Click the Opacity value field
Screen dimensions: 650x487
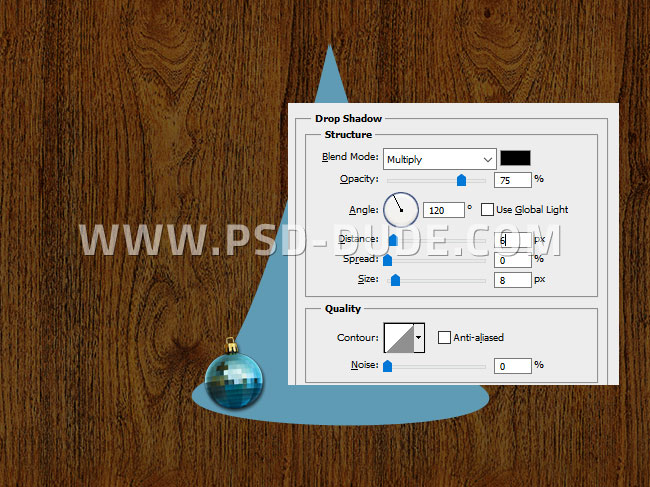pyautogui.click(x=512, y=180)
